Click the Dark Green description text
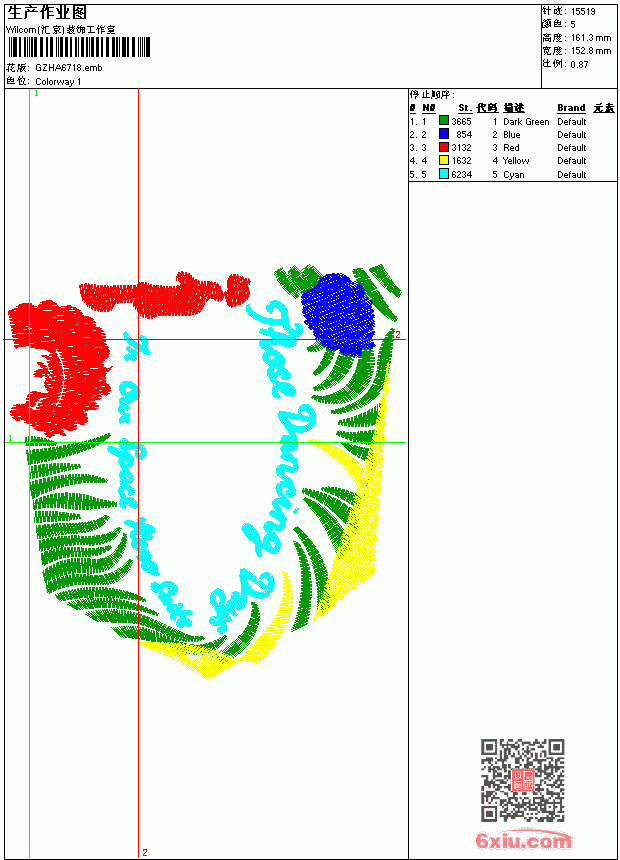The image size is (620, 860). tap(526, 122)
